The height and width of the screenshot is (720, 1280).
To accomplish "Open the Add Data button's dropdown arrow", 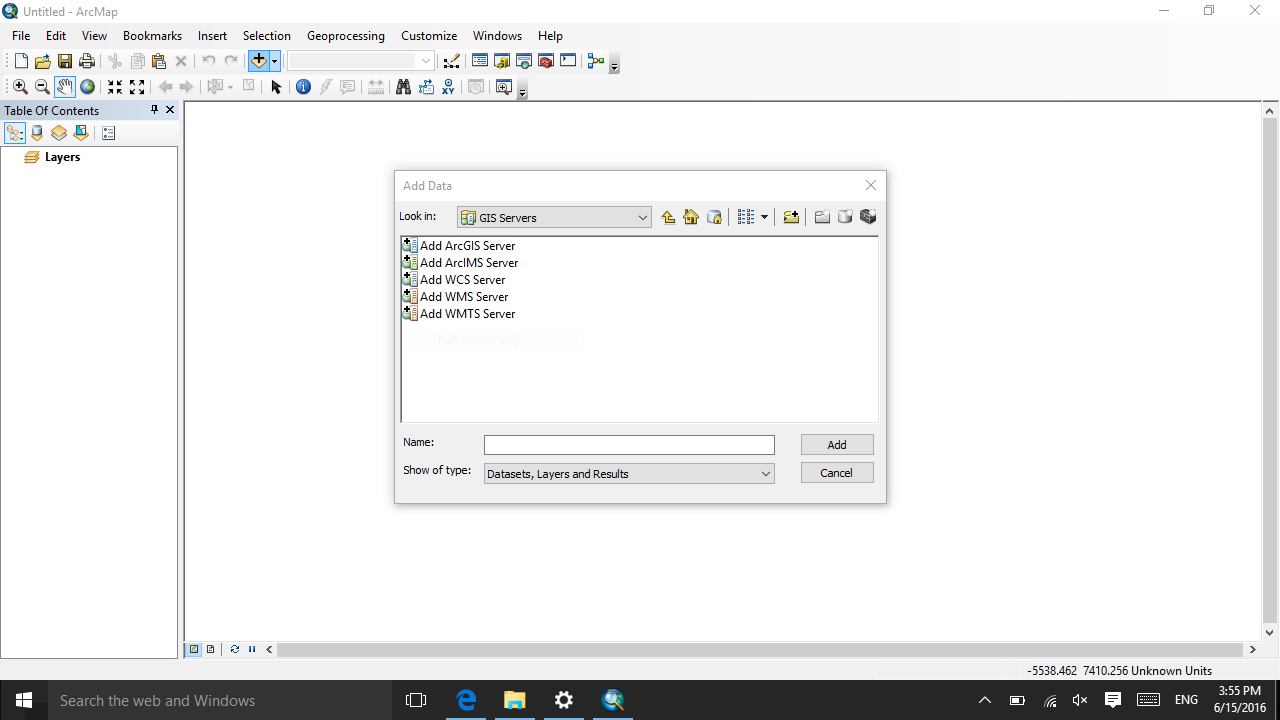I will click(274, 61).
